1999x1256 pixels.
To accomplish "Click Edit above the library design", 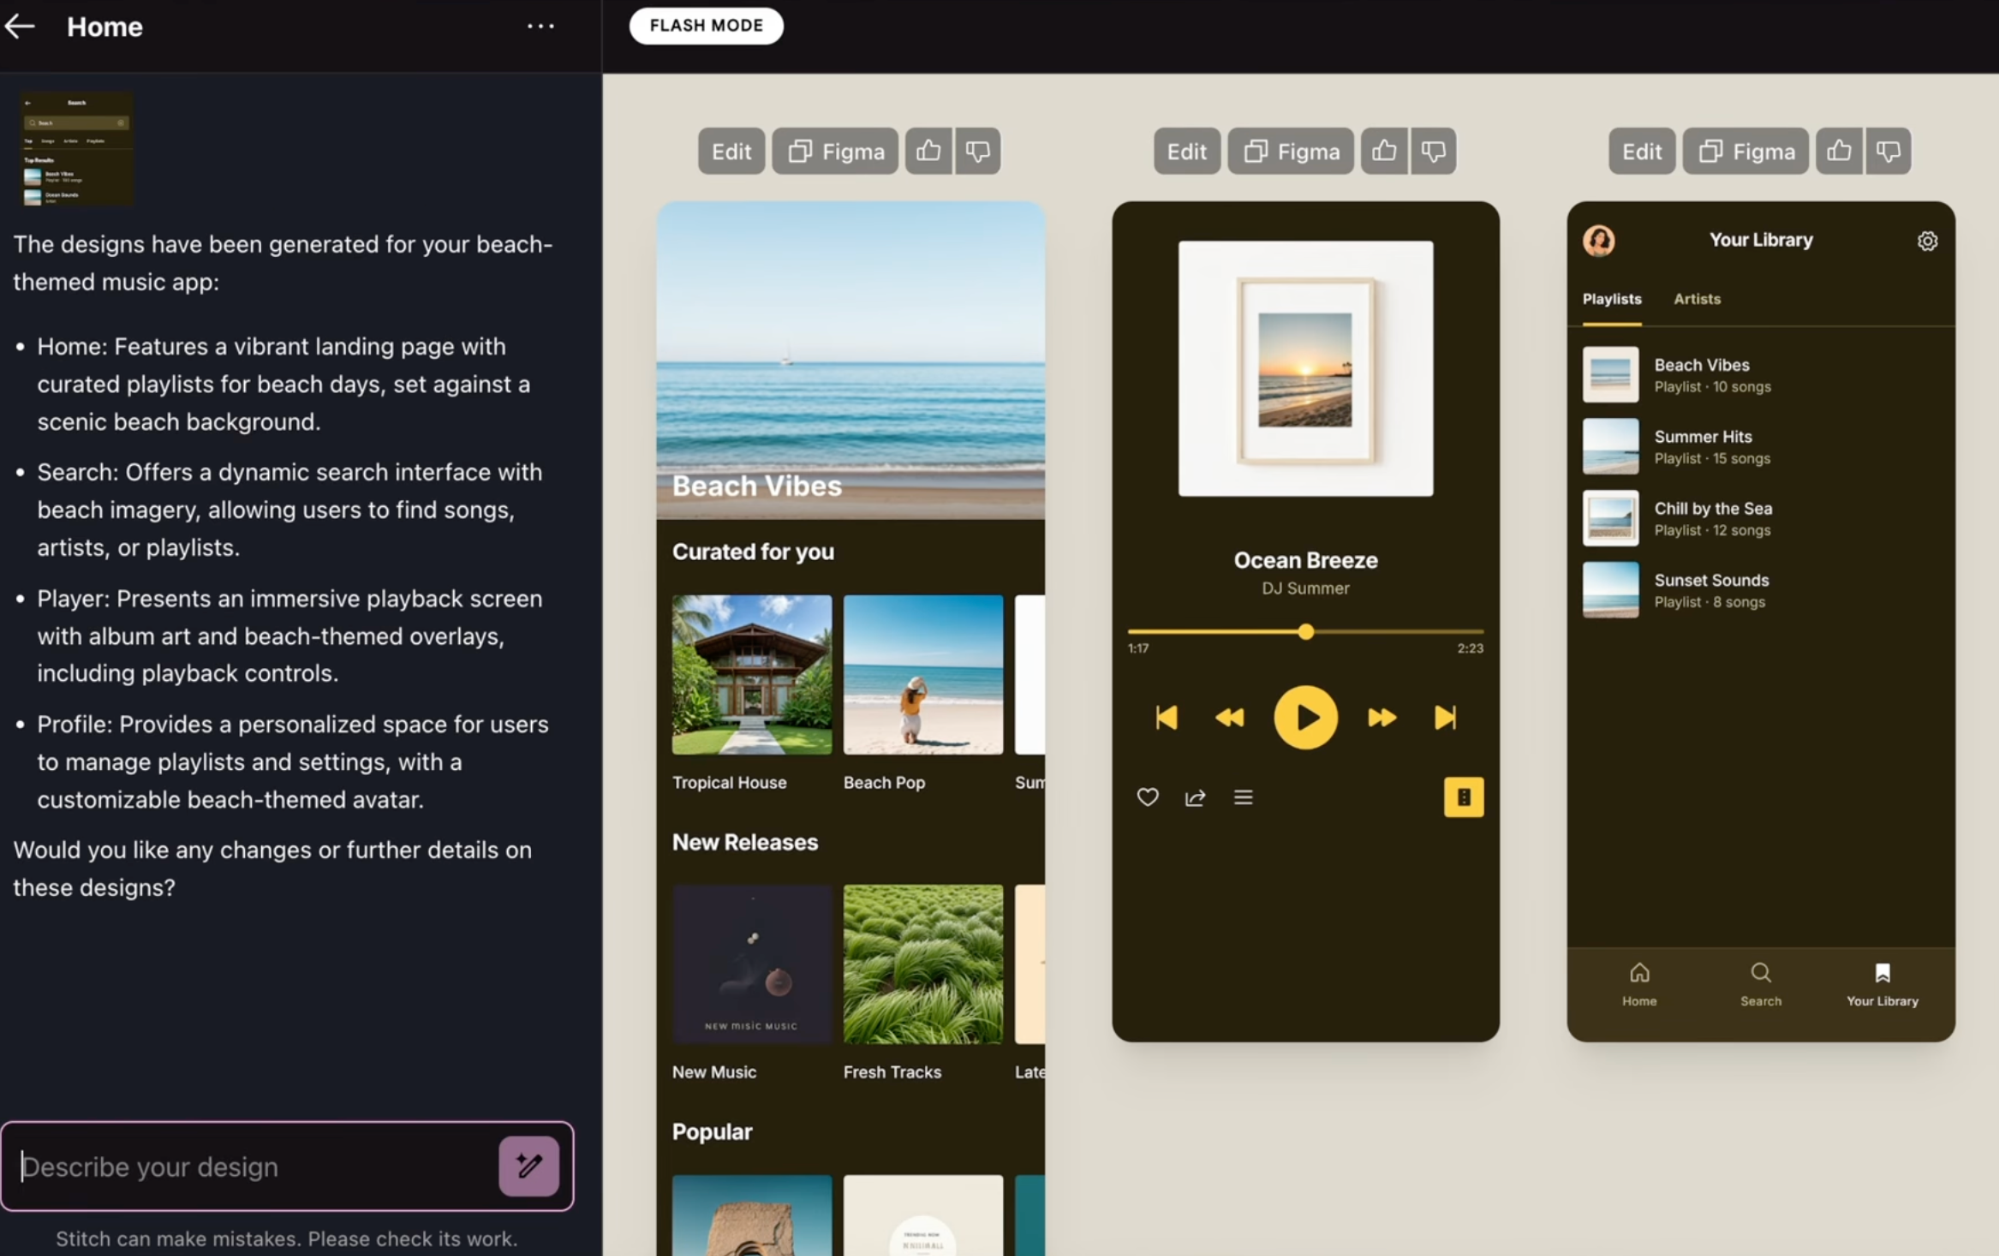I will point(1641,151).
